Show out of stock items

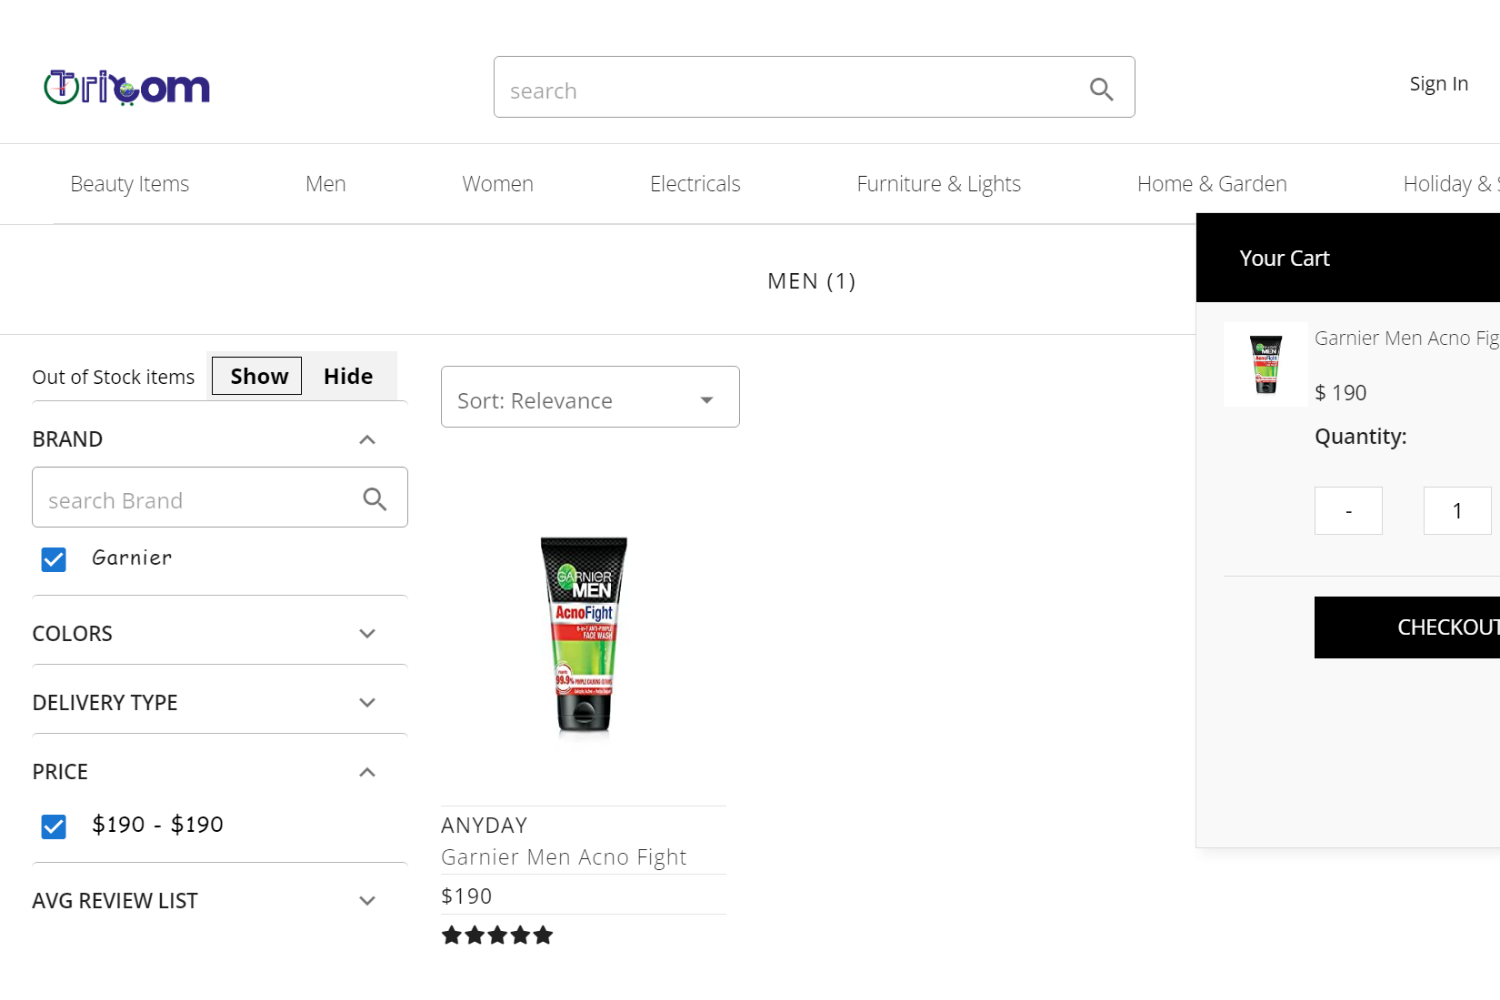tap(257, 376)
